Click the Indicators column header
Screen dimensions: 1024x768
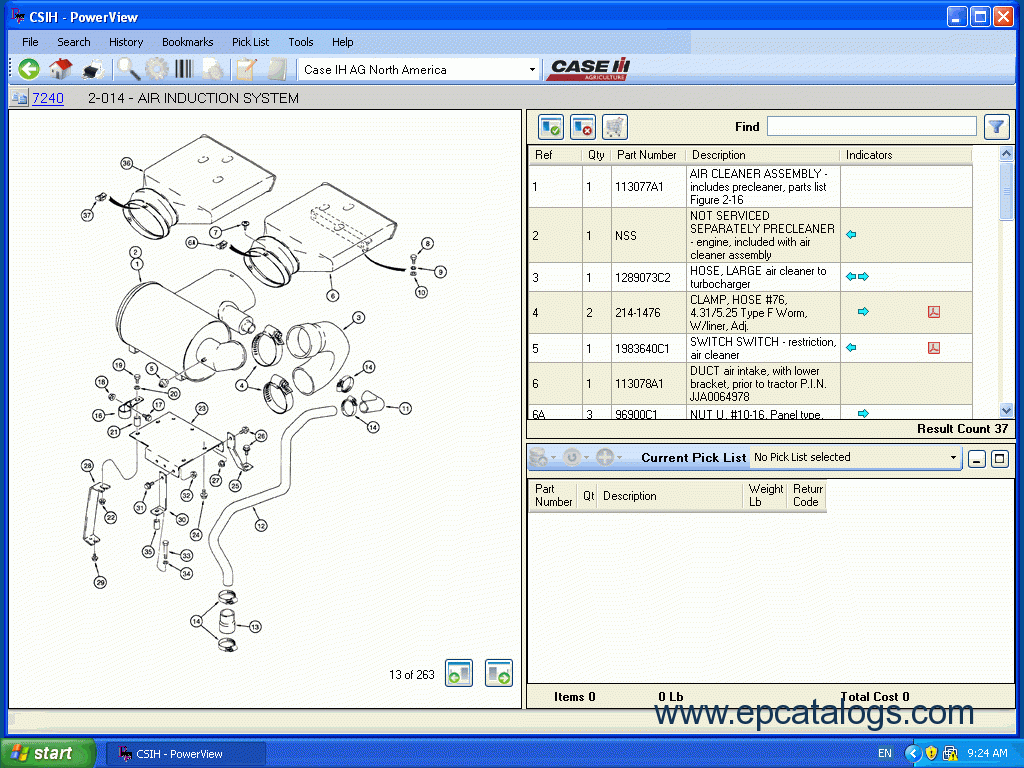tap(906, 155)
